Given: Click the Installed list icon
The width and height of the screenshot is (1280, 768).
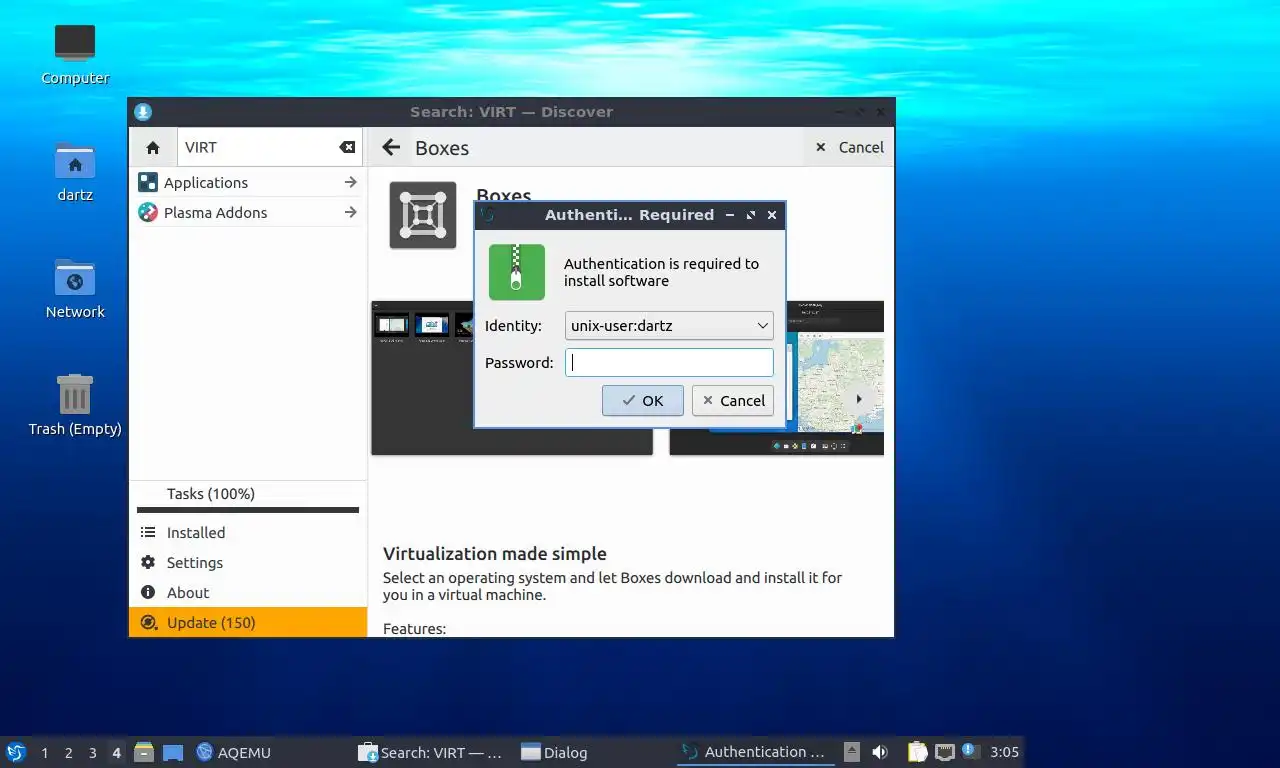Looking at the screenshot, I should [x=148, y=532].
